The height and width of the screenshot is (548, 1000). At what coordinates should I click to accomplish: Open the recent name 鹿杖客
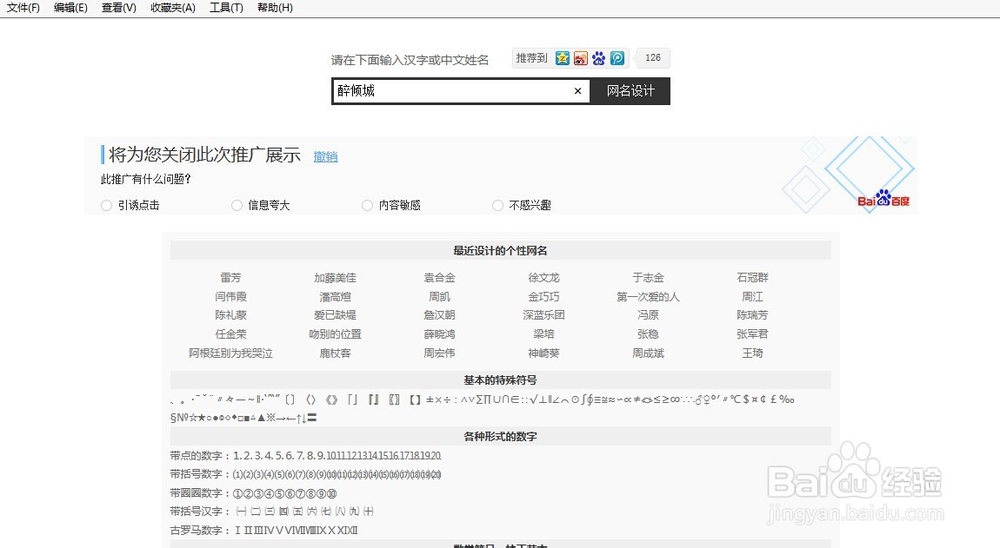click(x=335, y=353)
